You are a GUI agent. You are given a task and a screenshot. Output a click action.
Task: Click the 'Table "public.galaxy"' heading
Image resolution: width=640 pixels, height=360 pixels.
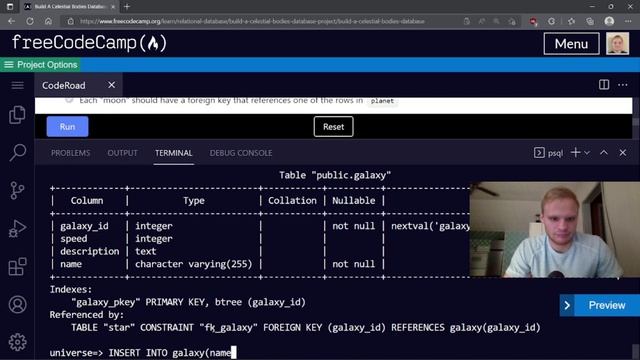click(335, 175)
